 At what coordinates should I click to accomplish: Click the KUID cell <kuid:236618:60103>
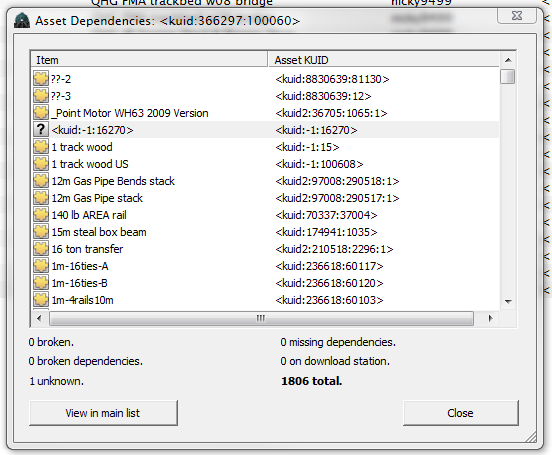click(x=329, y=300)
